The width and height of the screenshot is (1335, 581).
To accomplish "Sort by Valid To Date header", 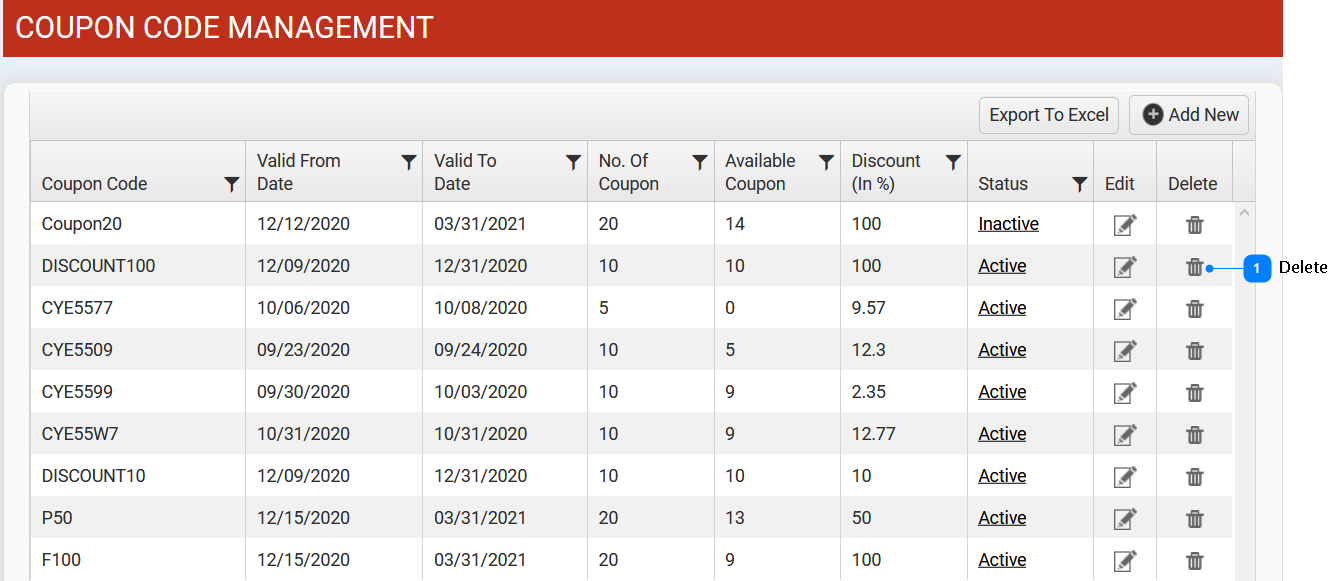I will coord(465,172).
